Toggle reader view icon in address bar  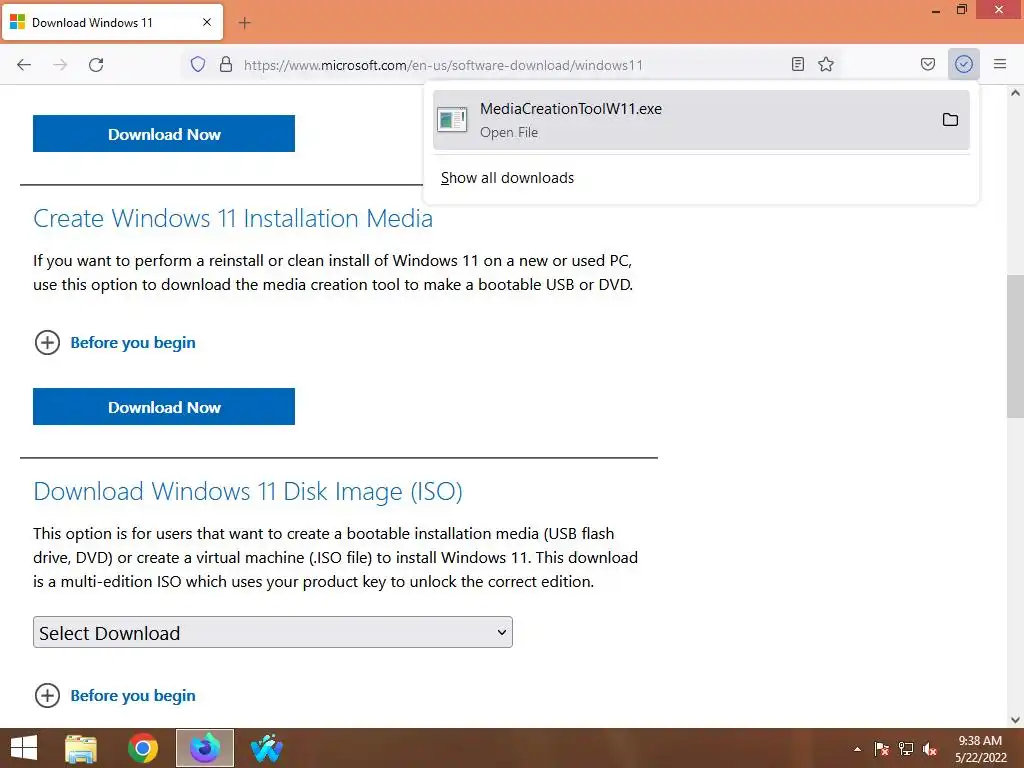coord(797,64)
